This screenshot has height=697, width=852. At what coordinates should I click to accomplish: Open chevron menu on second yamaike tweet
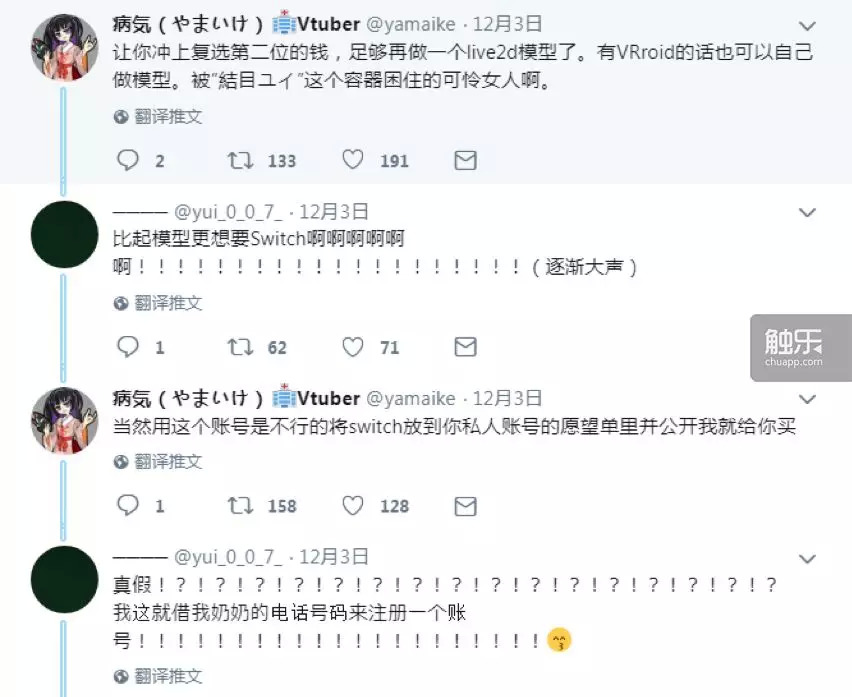coord(807,400)
